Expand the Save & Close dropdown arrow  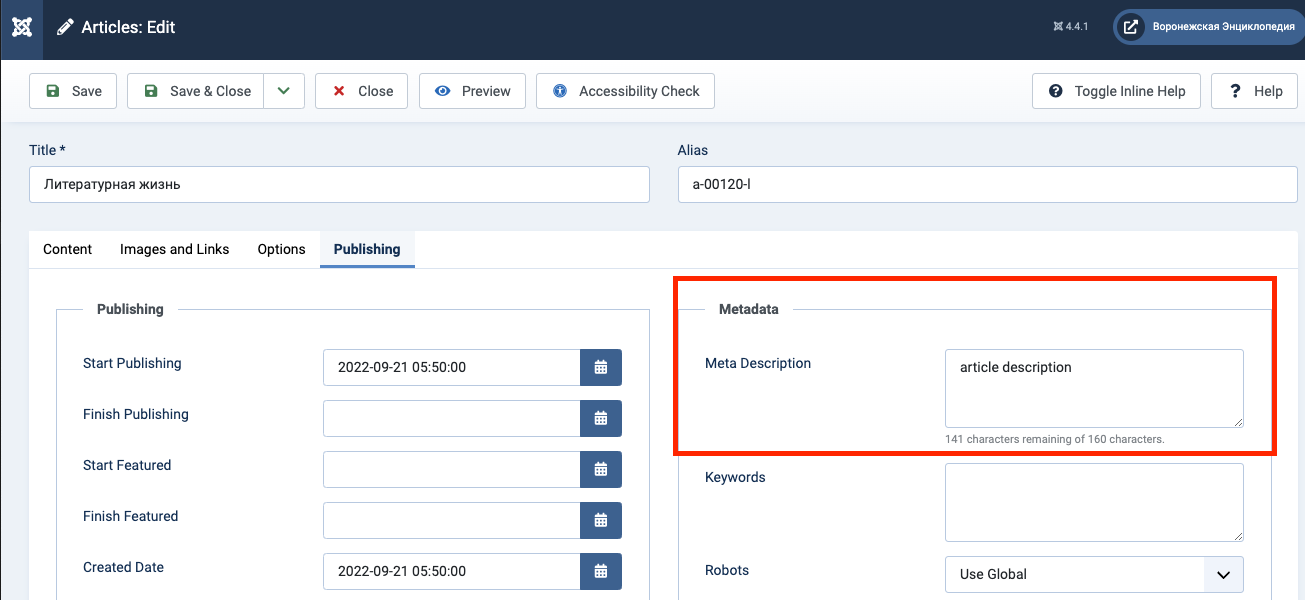284,91
